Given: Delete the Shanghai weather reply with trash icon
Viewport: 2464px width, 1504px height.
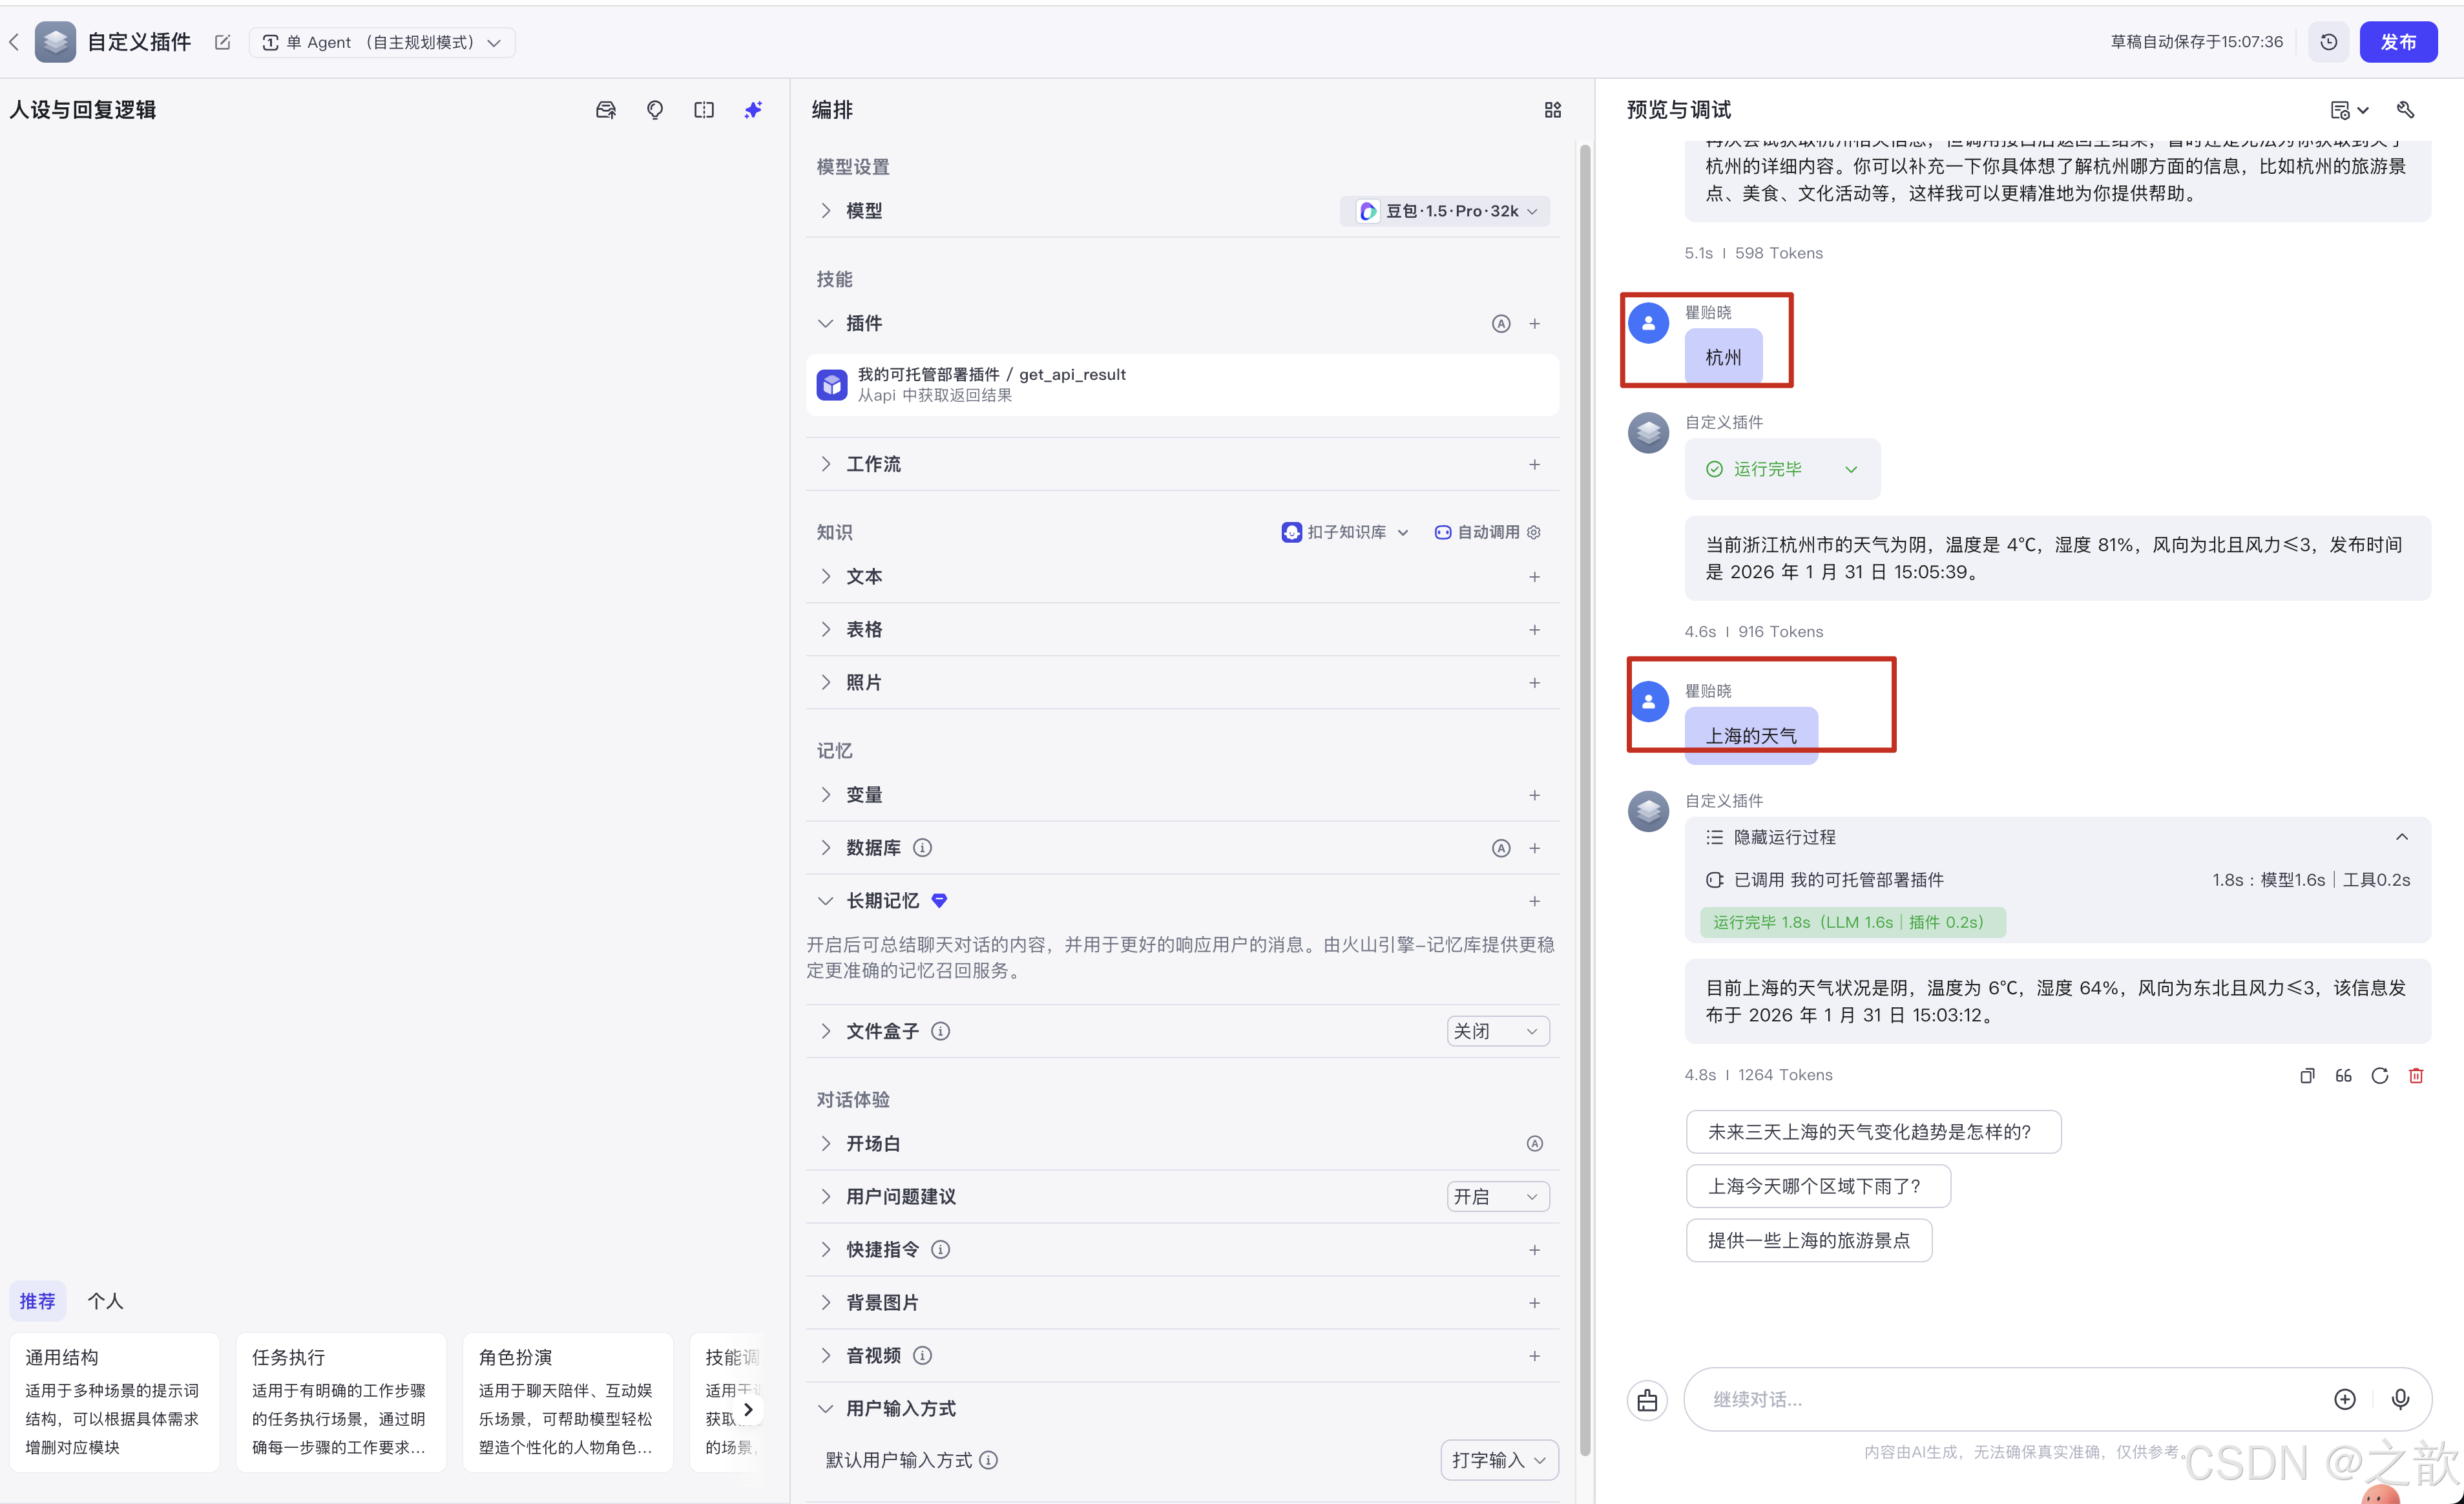Looking at the screenshot, I should pyautogui.click(x=2415, y=1075).
